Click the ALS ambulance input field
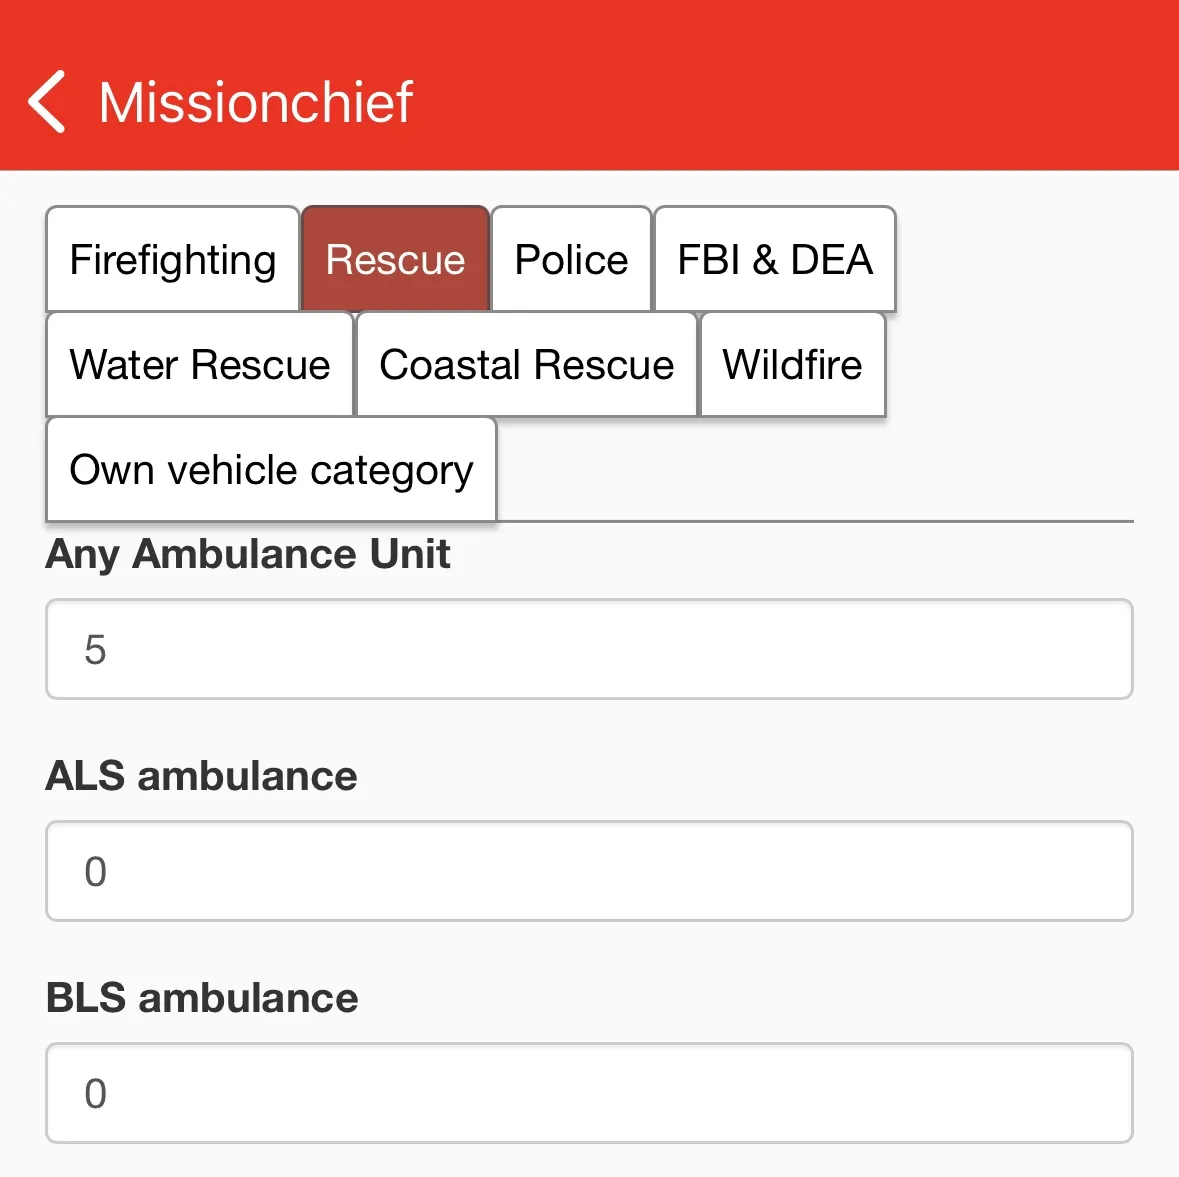This screenshot has width=1179, height=1177. [x=590, y=871]
